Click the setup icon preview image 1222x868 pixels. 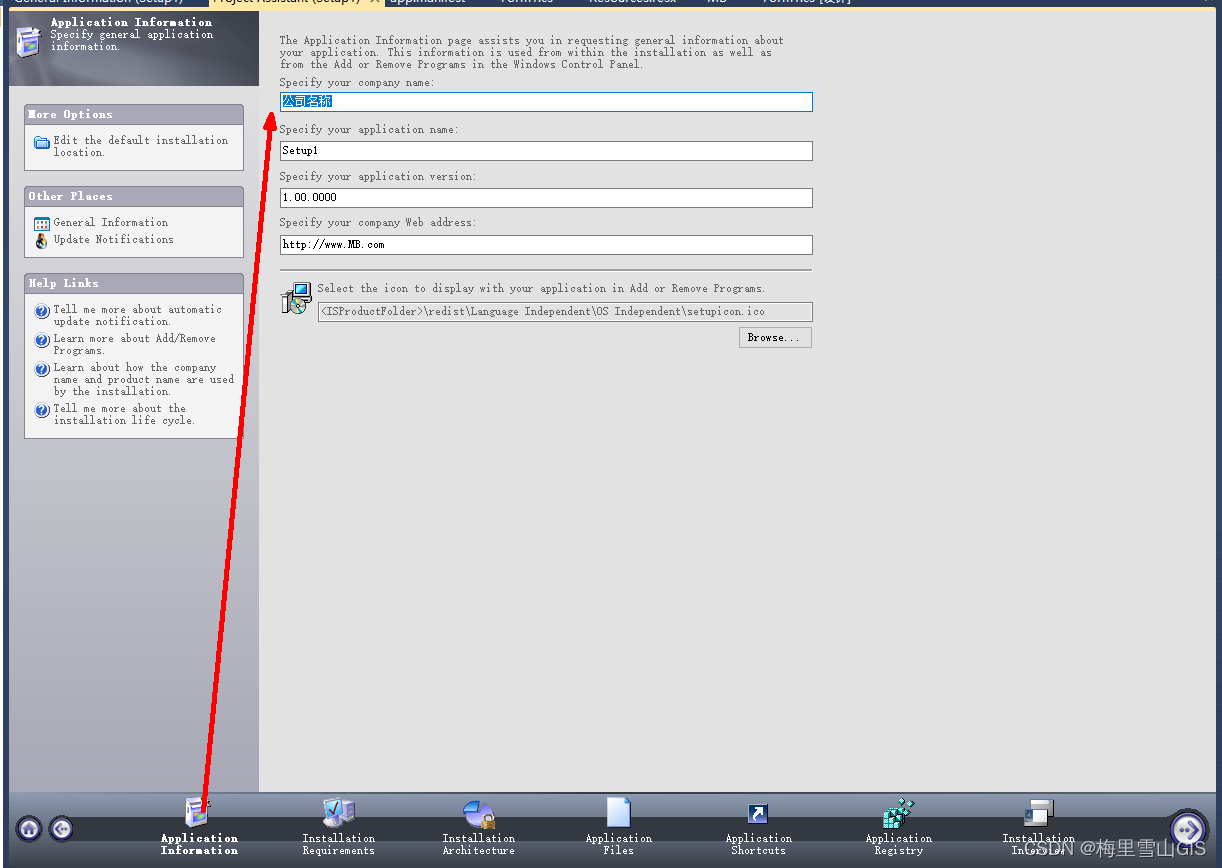[x=296, y=298]
